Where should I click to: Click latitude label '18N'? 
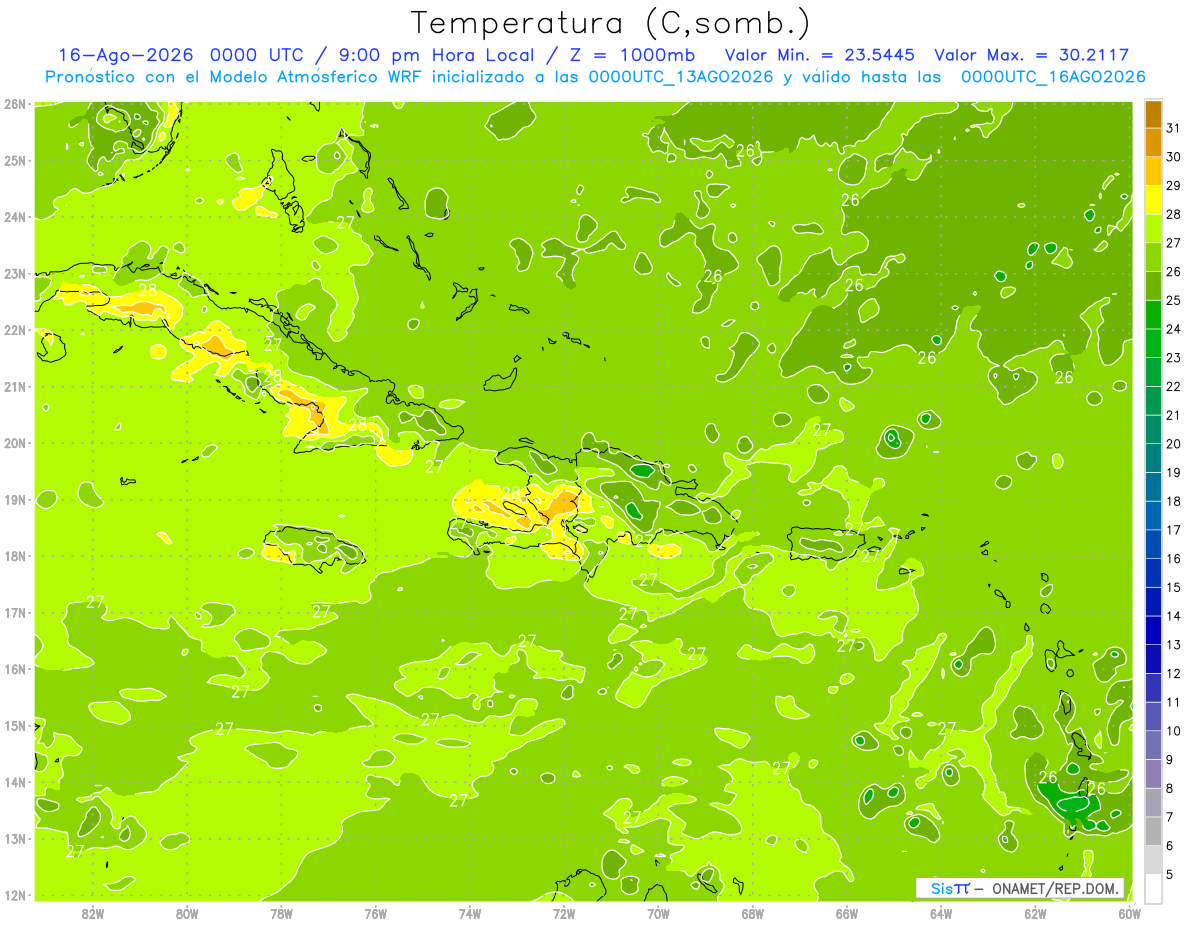point(15,556)
